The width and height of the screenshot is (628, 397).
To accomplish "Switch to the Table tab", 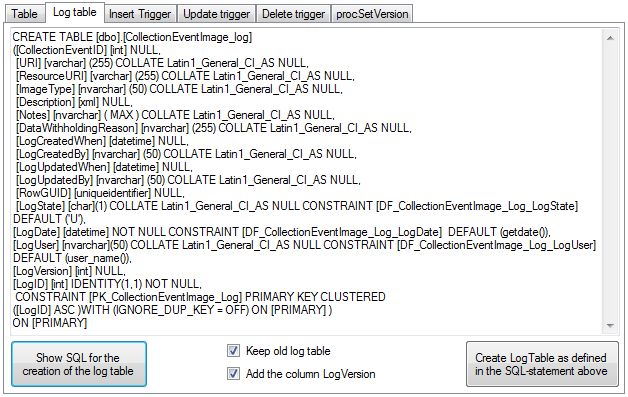I will coord(24,14).
